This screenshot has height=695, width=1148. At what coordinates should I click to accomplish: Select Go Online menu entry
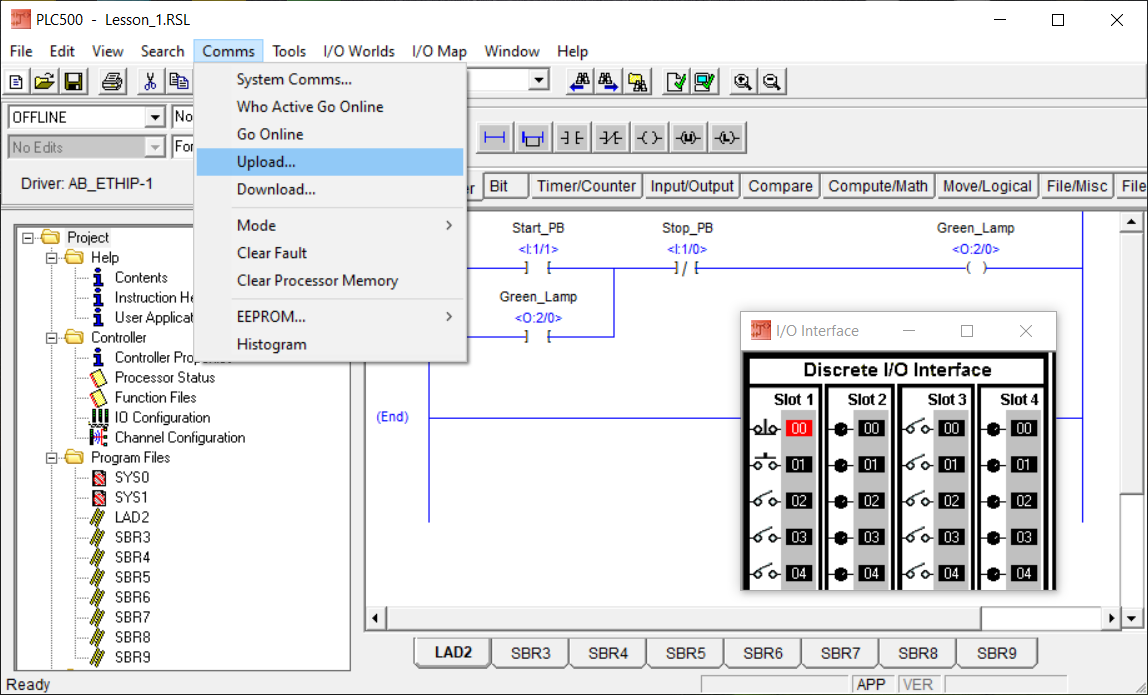click(x=330, y=134)
